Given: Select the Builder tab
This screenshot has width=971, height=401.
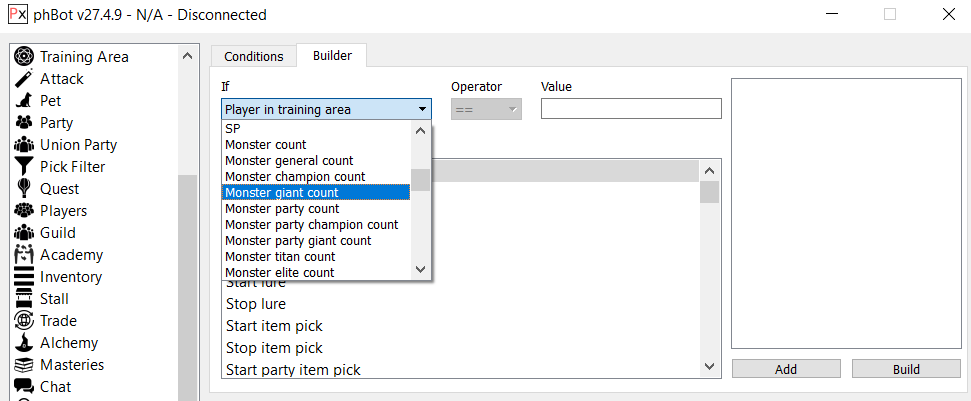Looking at the screenshot, I should pos(332,56).
